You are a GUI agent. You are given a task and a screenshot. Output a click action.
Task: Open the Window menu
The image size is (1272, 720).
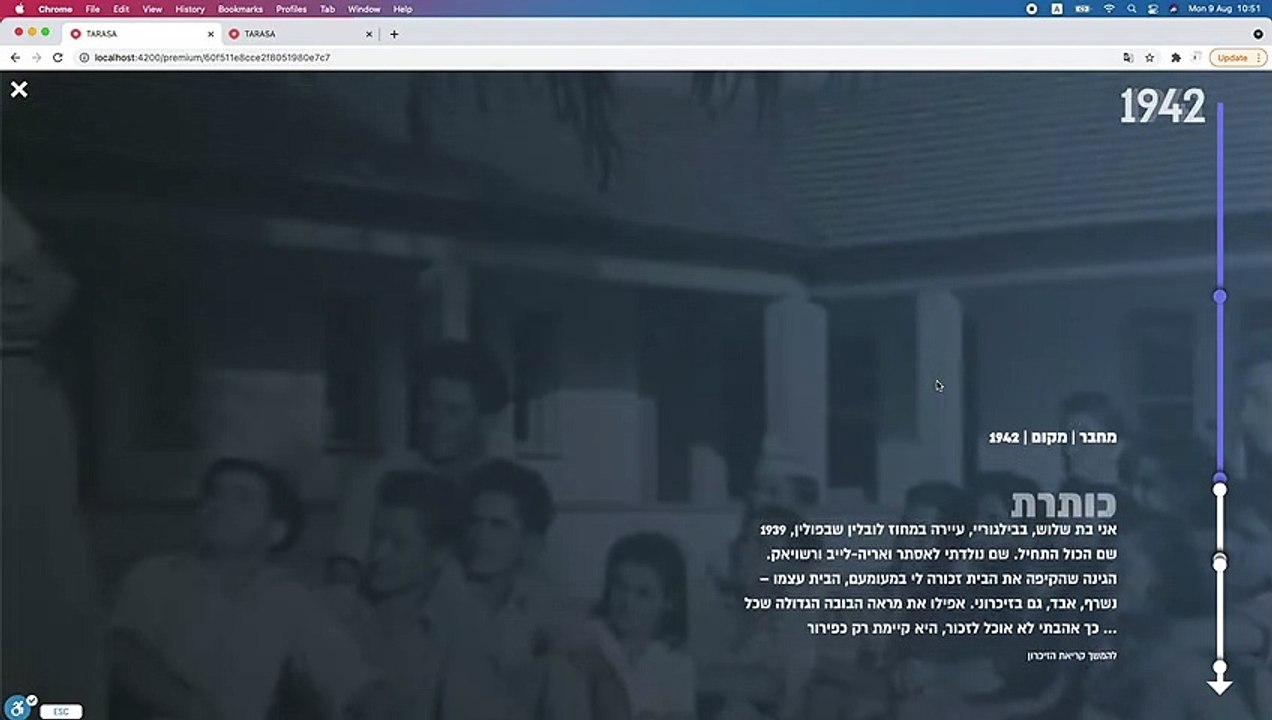tap(364, 9)
